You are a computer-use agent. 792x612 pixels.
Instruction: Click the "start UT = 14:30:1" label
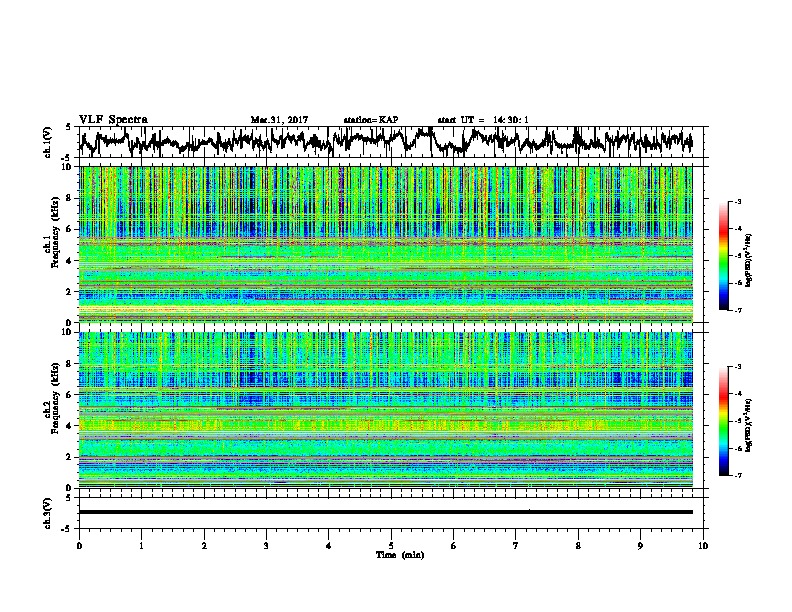pyautogui.click(x=483, y=120)
